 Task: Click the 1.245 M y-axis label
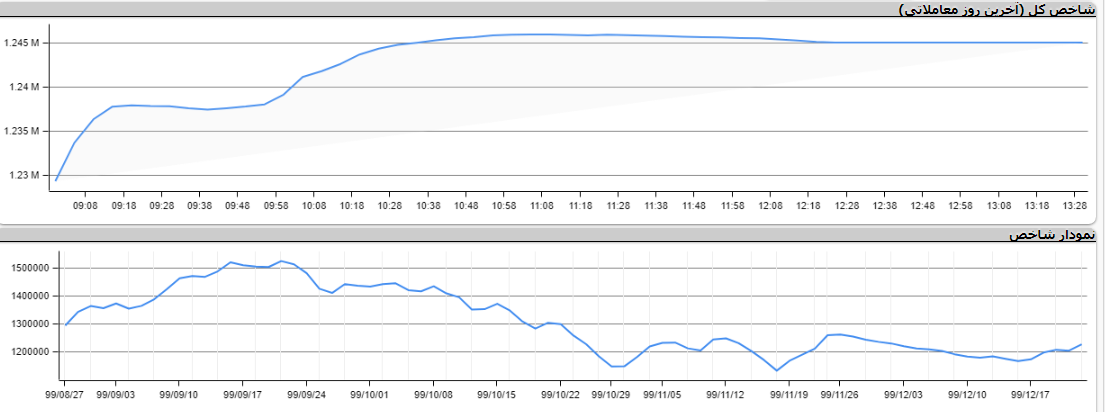tap(21, 43)
